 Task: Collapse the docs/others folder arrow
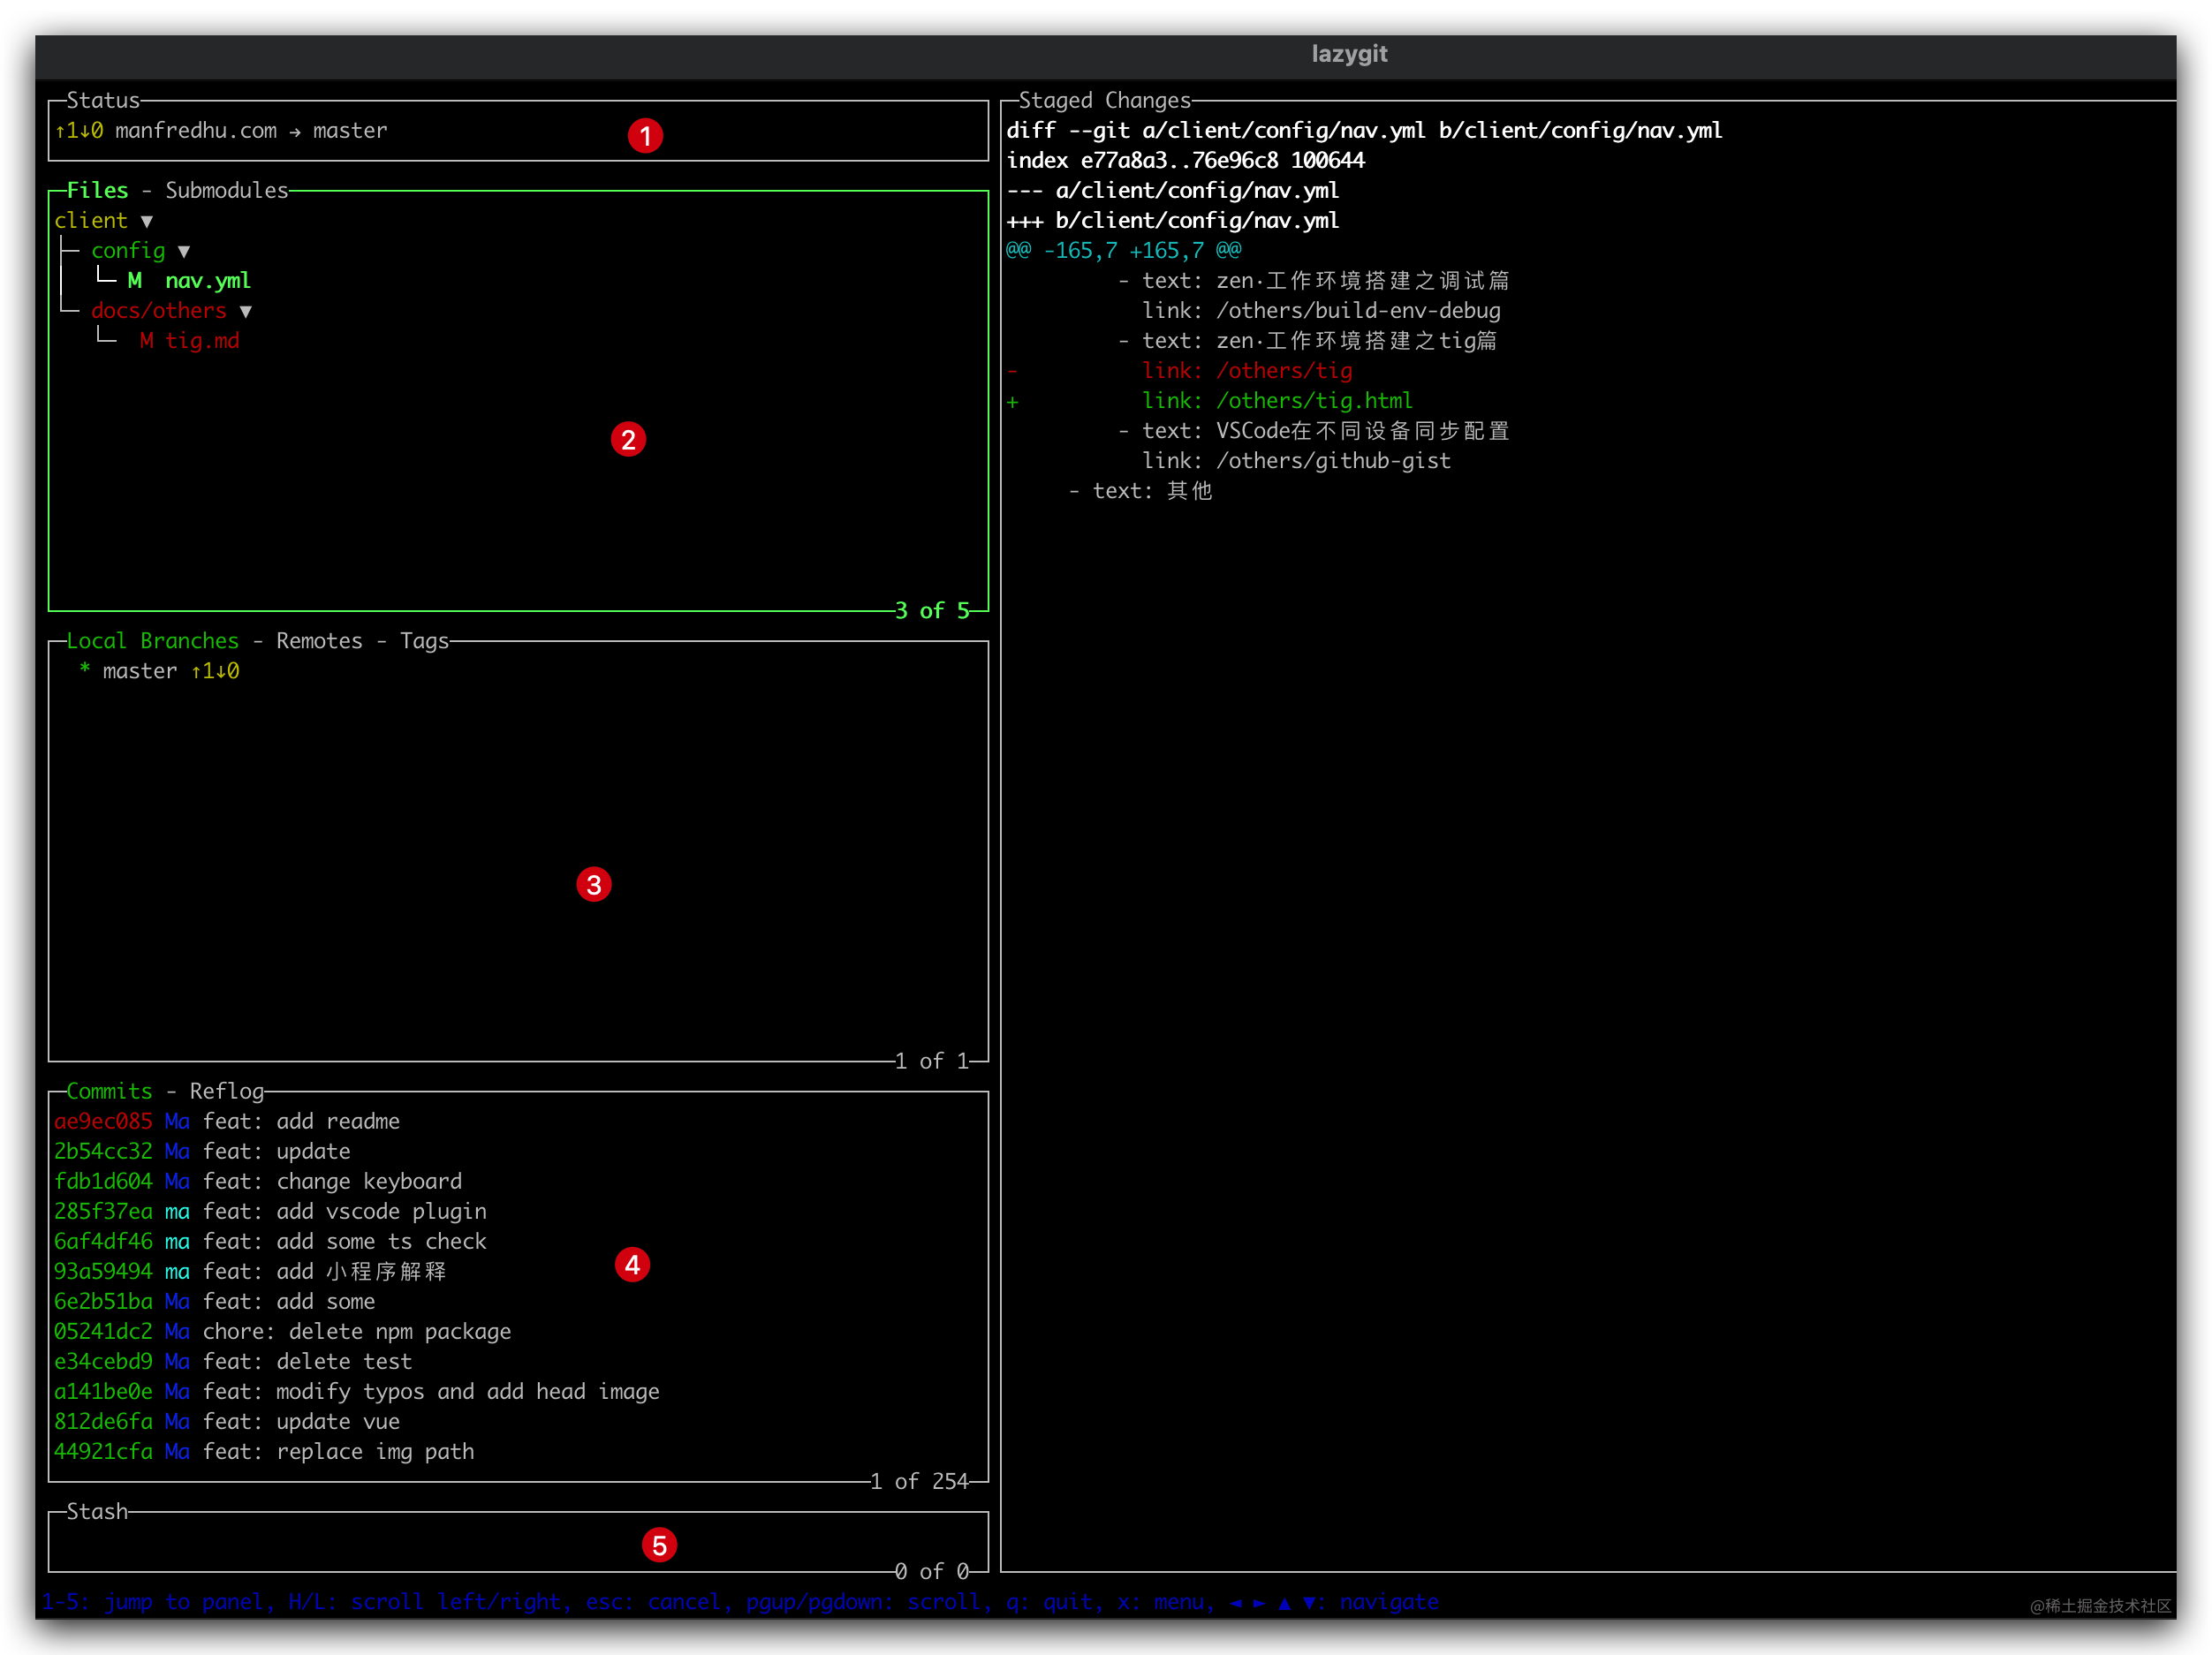coord(246,311)
